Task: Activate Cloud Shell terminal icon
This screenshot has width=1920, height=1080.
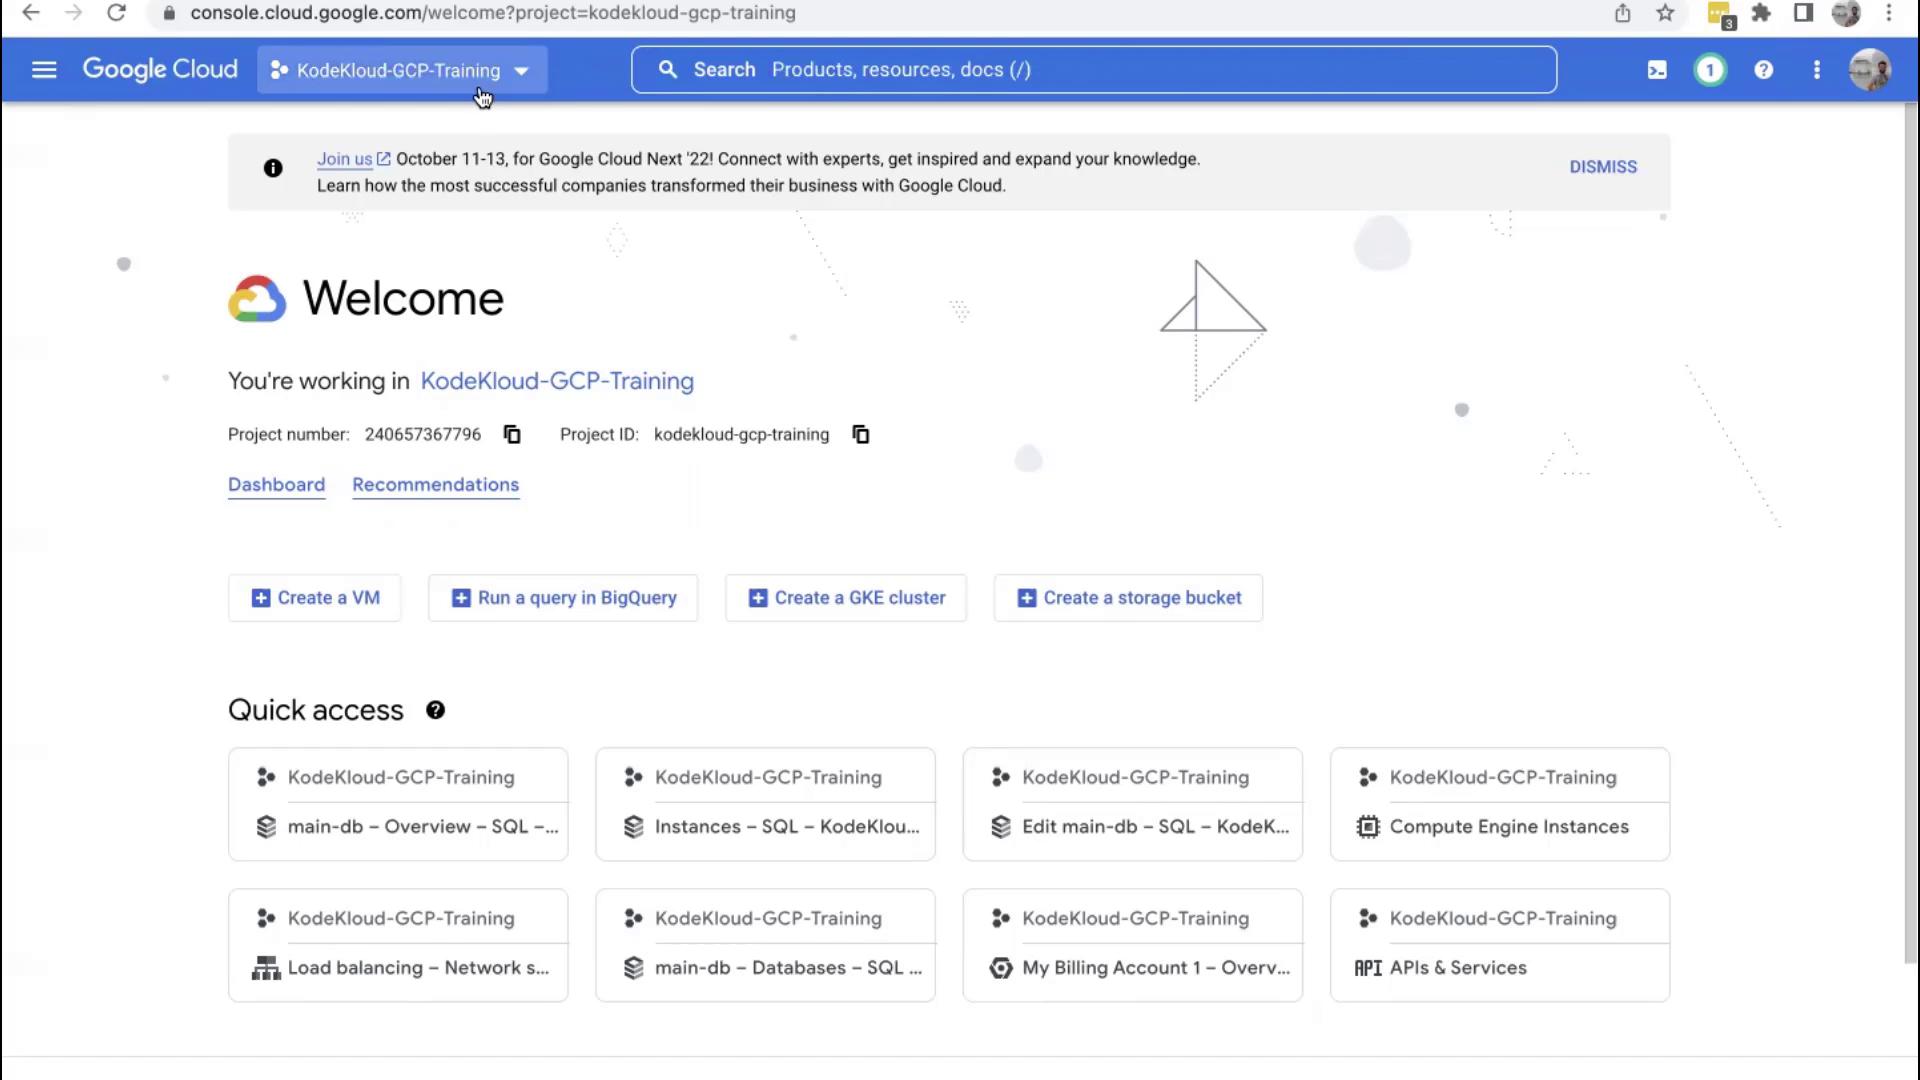Action: [x=1657, y=70]
